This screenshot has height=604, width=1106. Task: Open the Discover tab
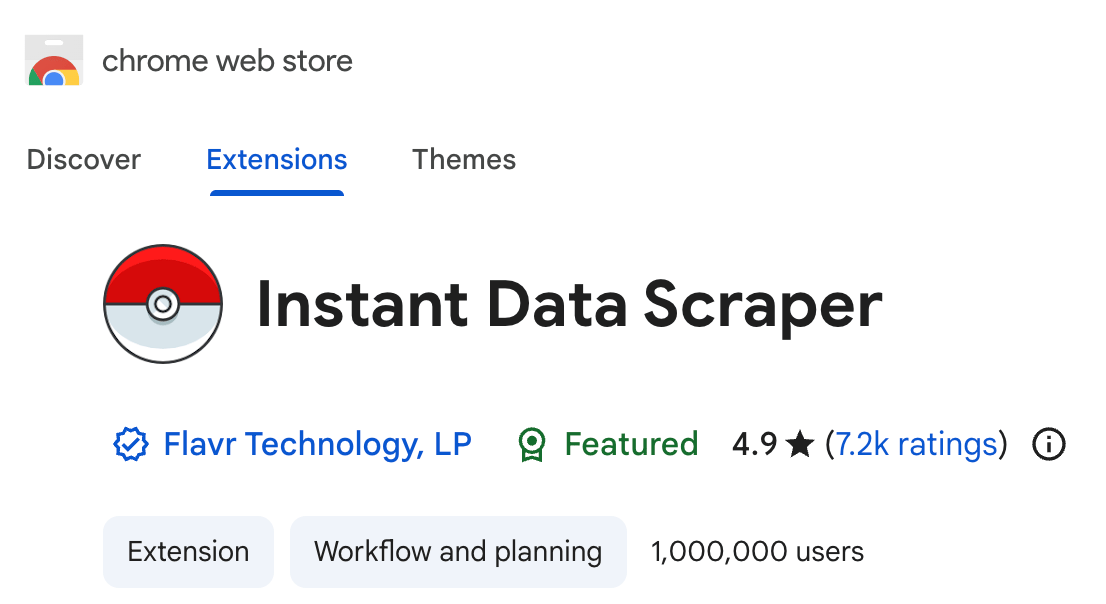coord(84,159)
